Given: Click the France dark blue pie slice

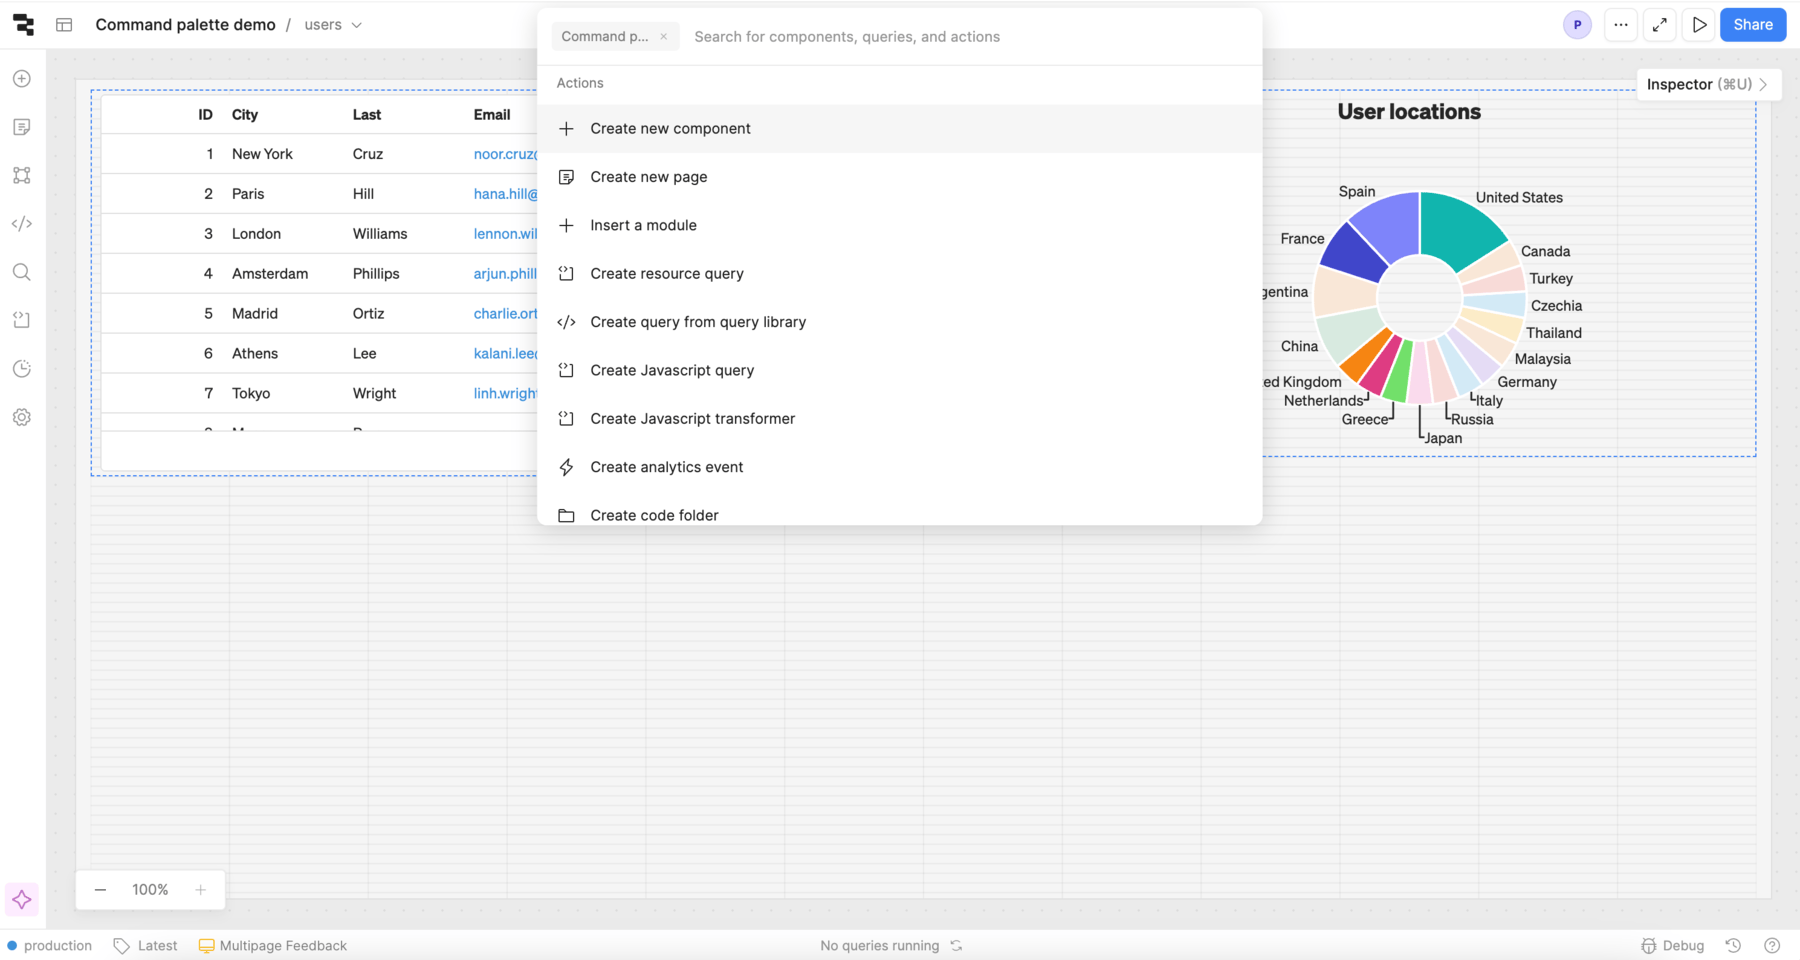Looking at the screenshot, I should [1354, 254].
